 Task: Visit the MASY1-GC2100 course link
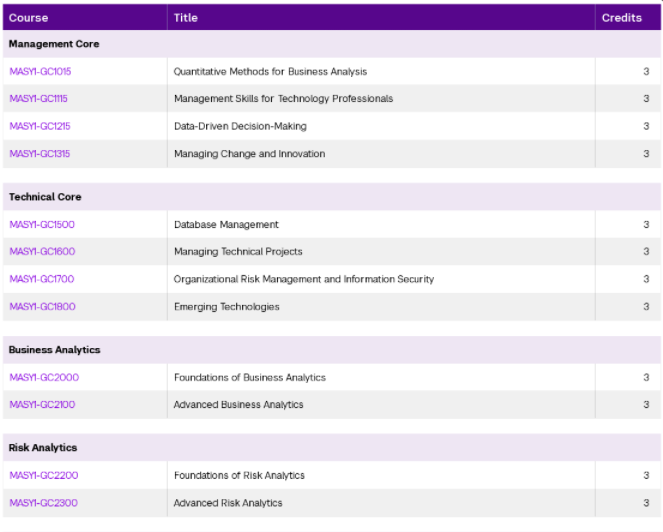[x=42, y=405]
